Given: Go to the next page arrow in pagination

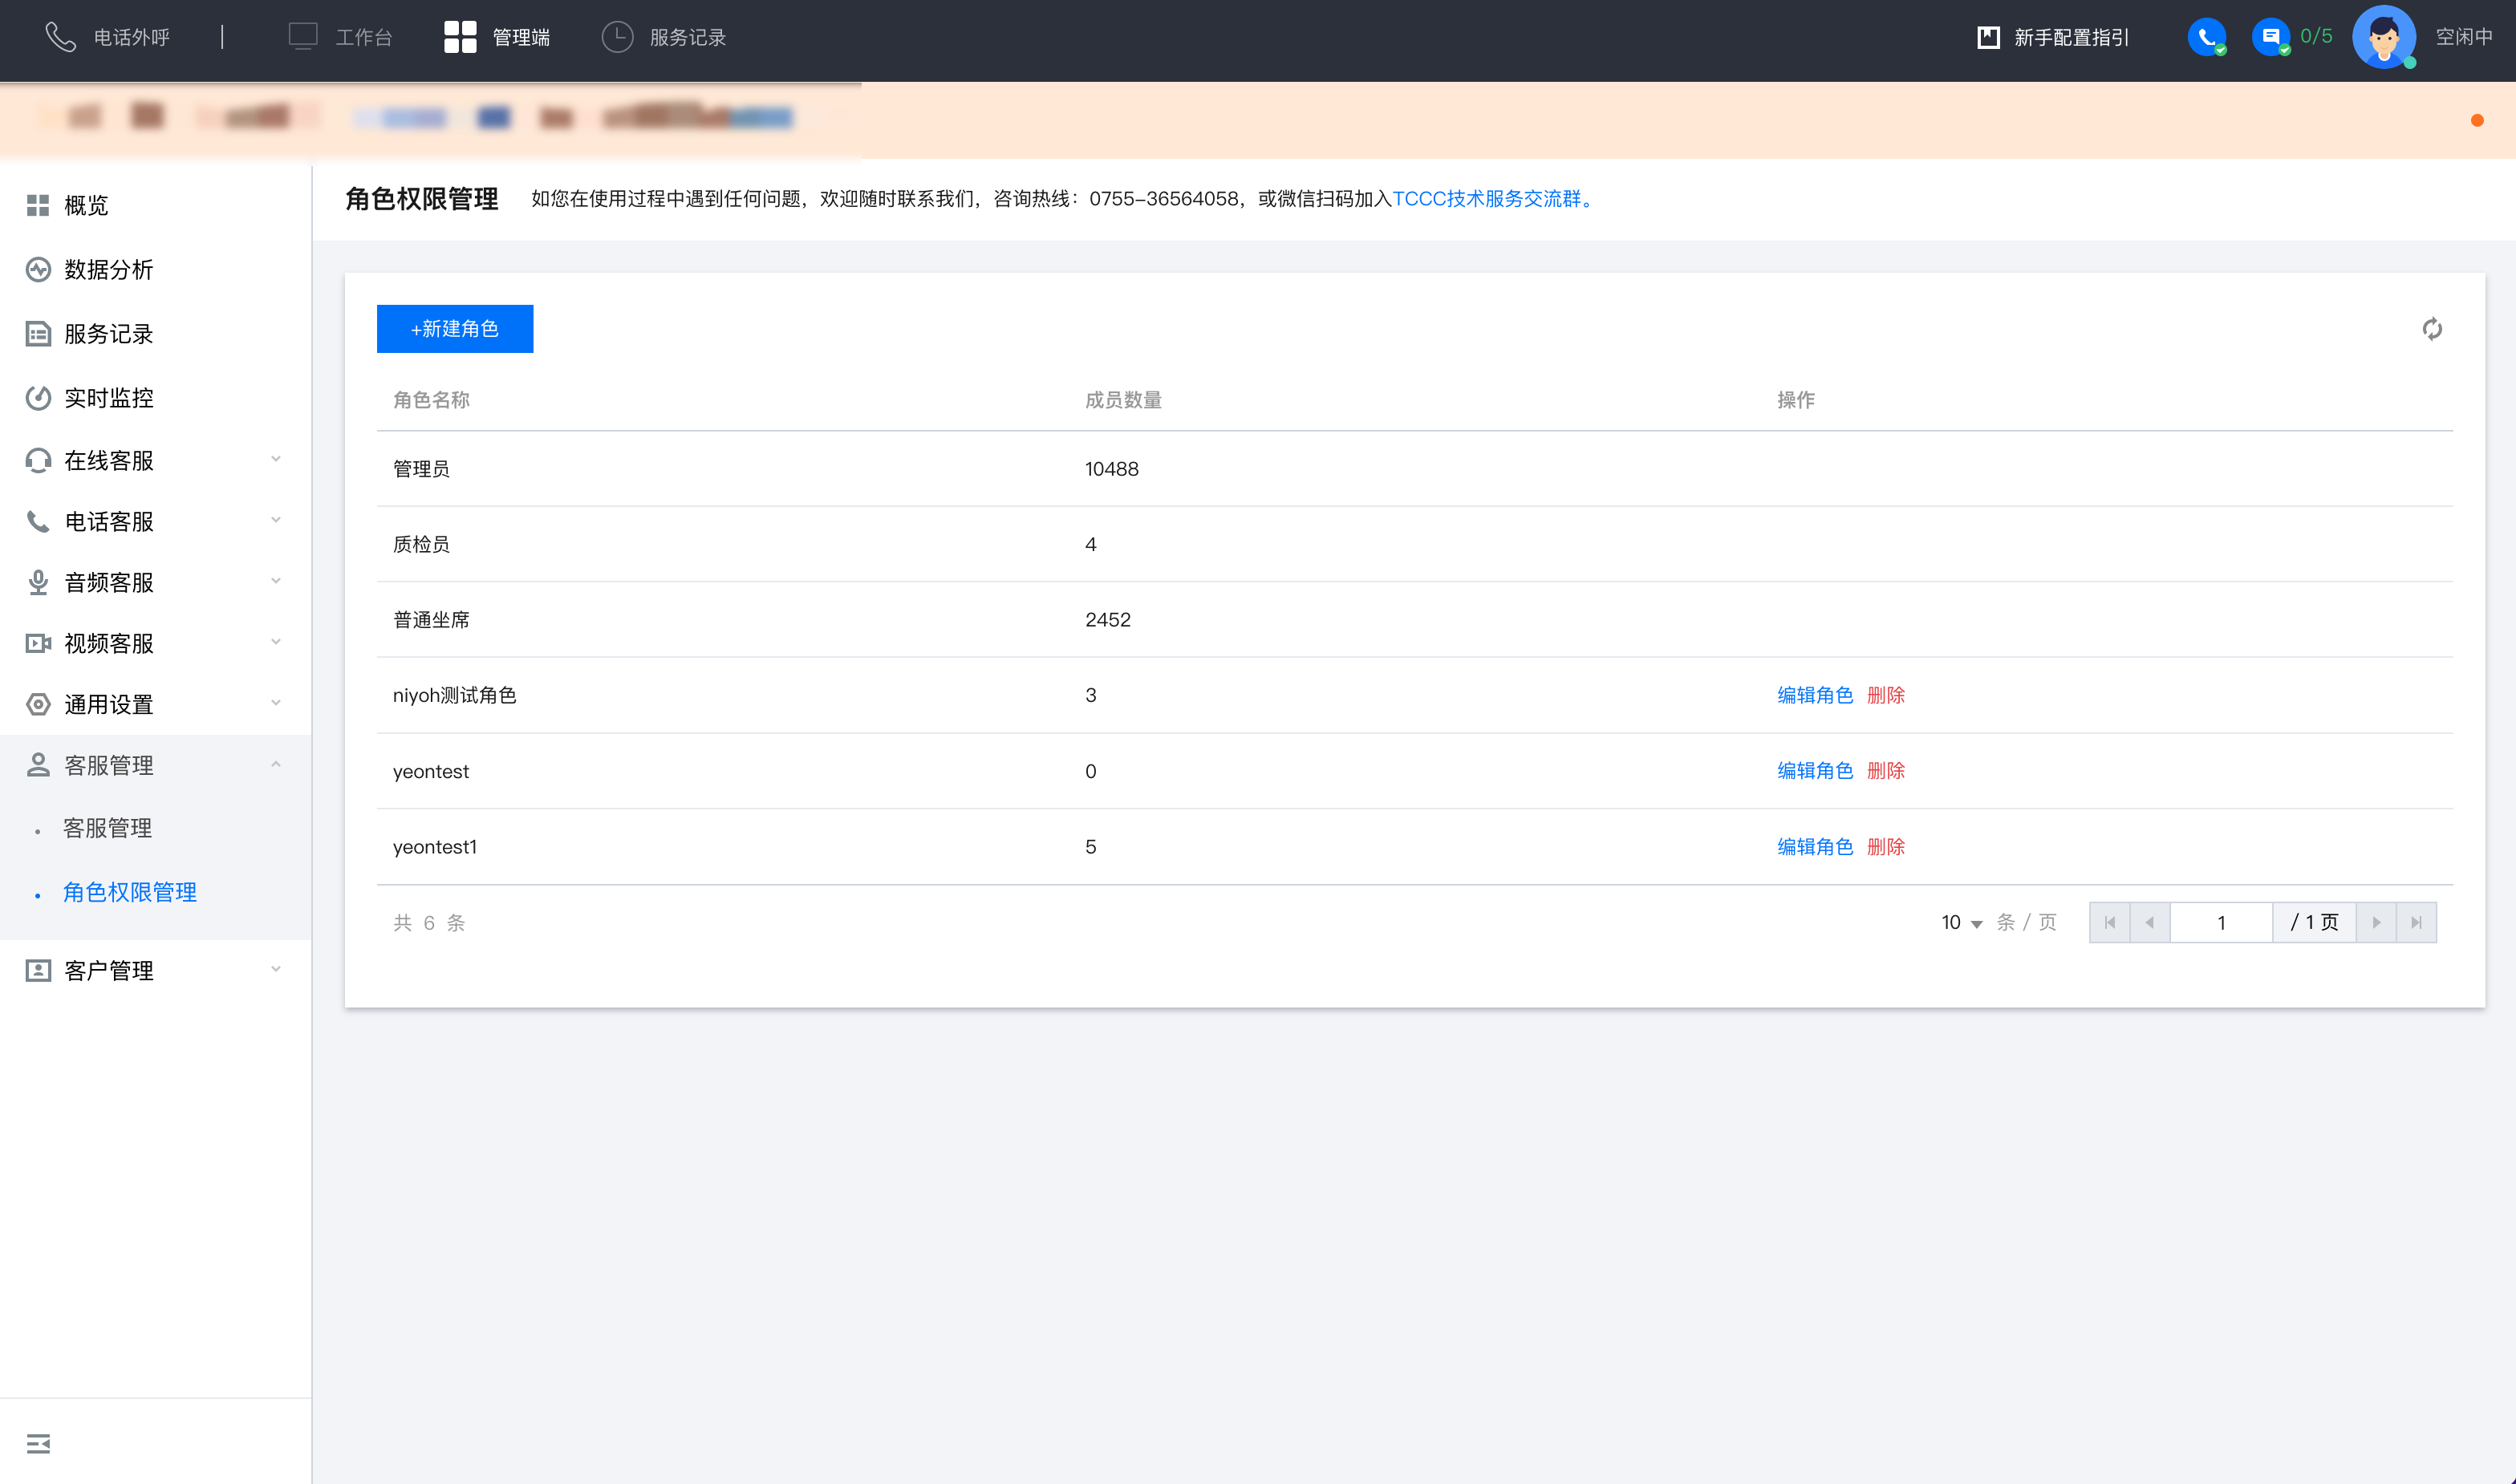Looking at the screenshot, I should 2376,922.
